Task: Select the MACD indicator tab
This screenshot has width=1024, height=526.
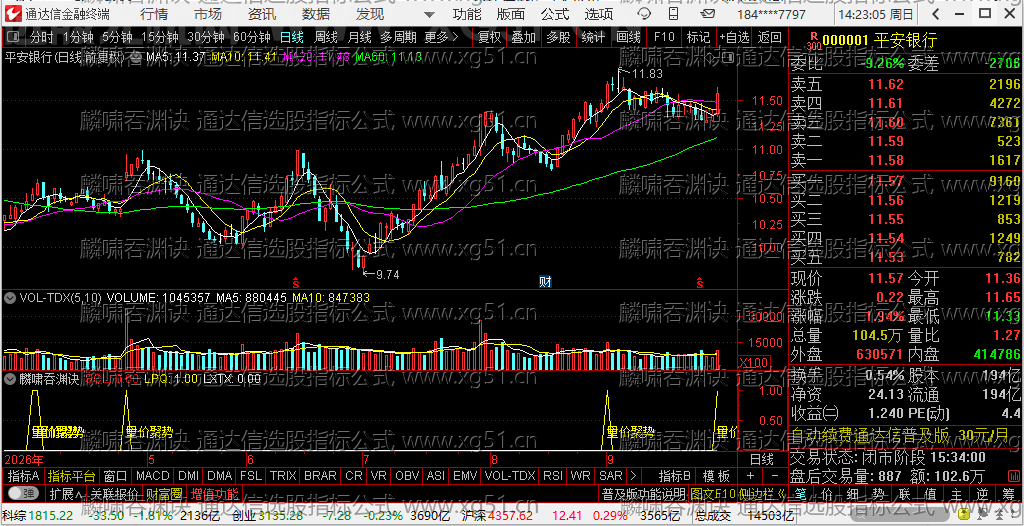Action: [x=152, y=475]
